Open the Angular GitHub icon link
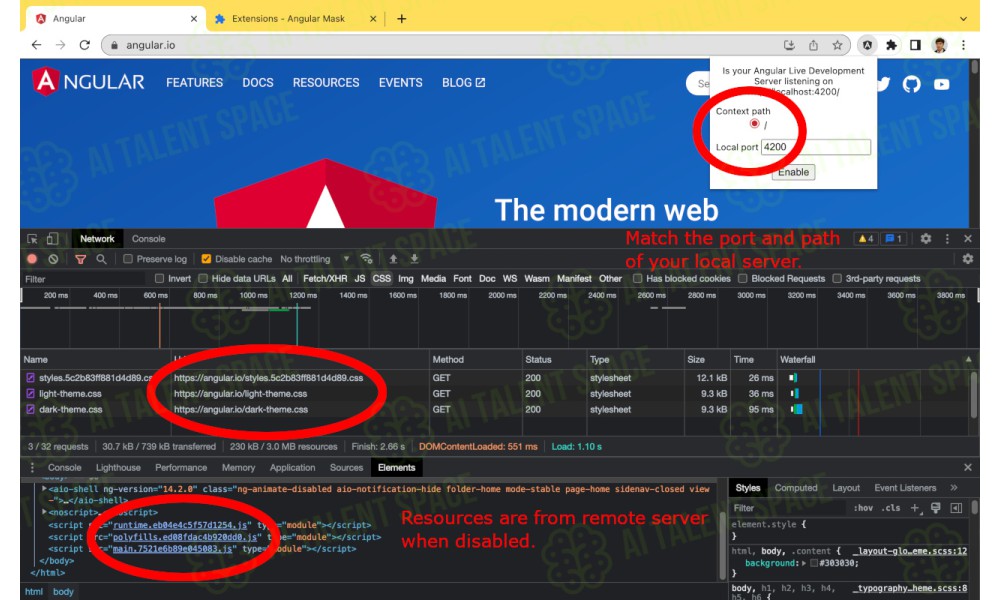 click(x=912, y=84)
